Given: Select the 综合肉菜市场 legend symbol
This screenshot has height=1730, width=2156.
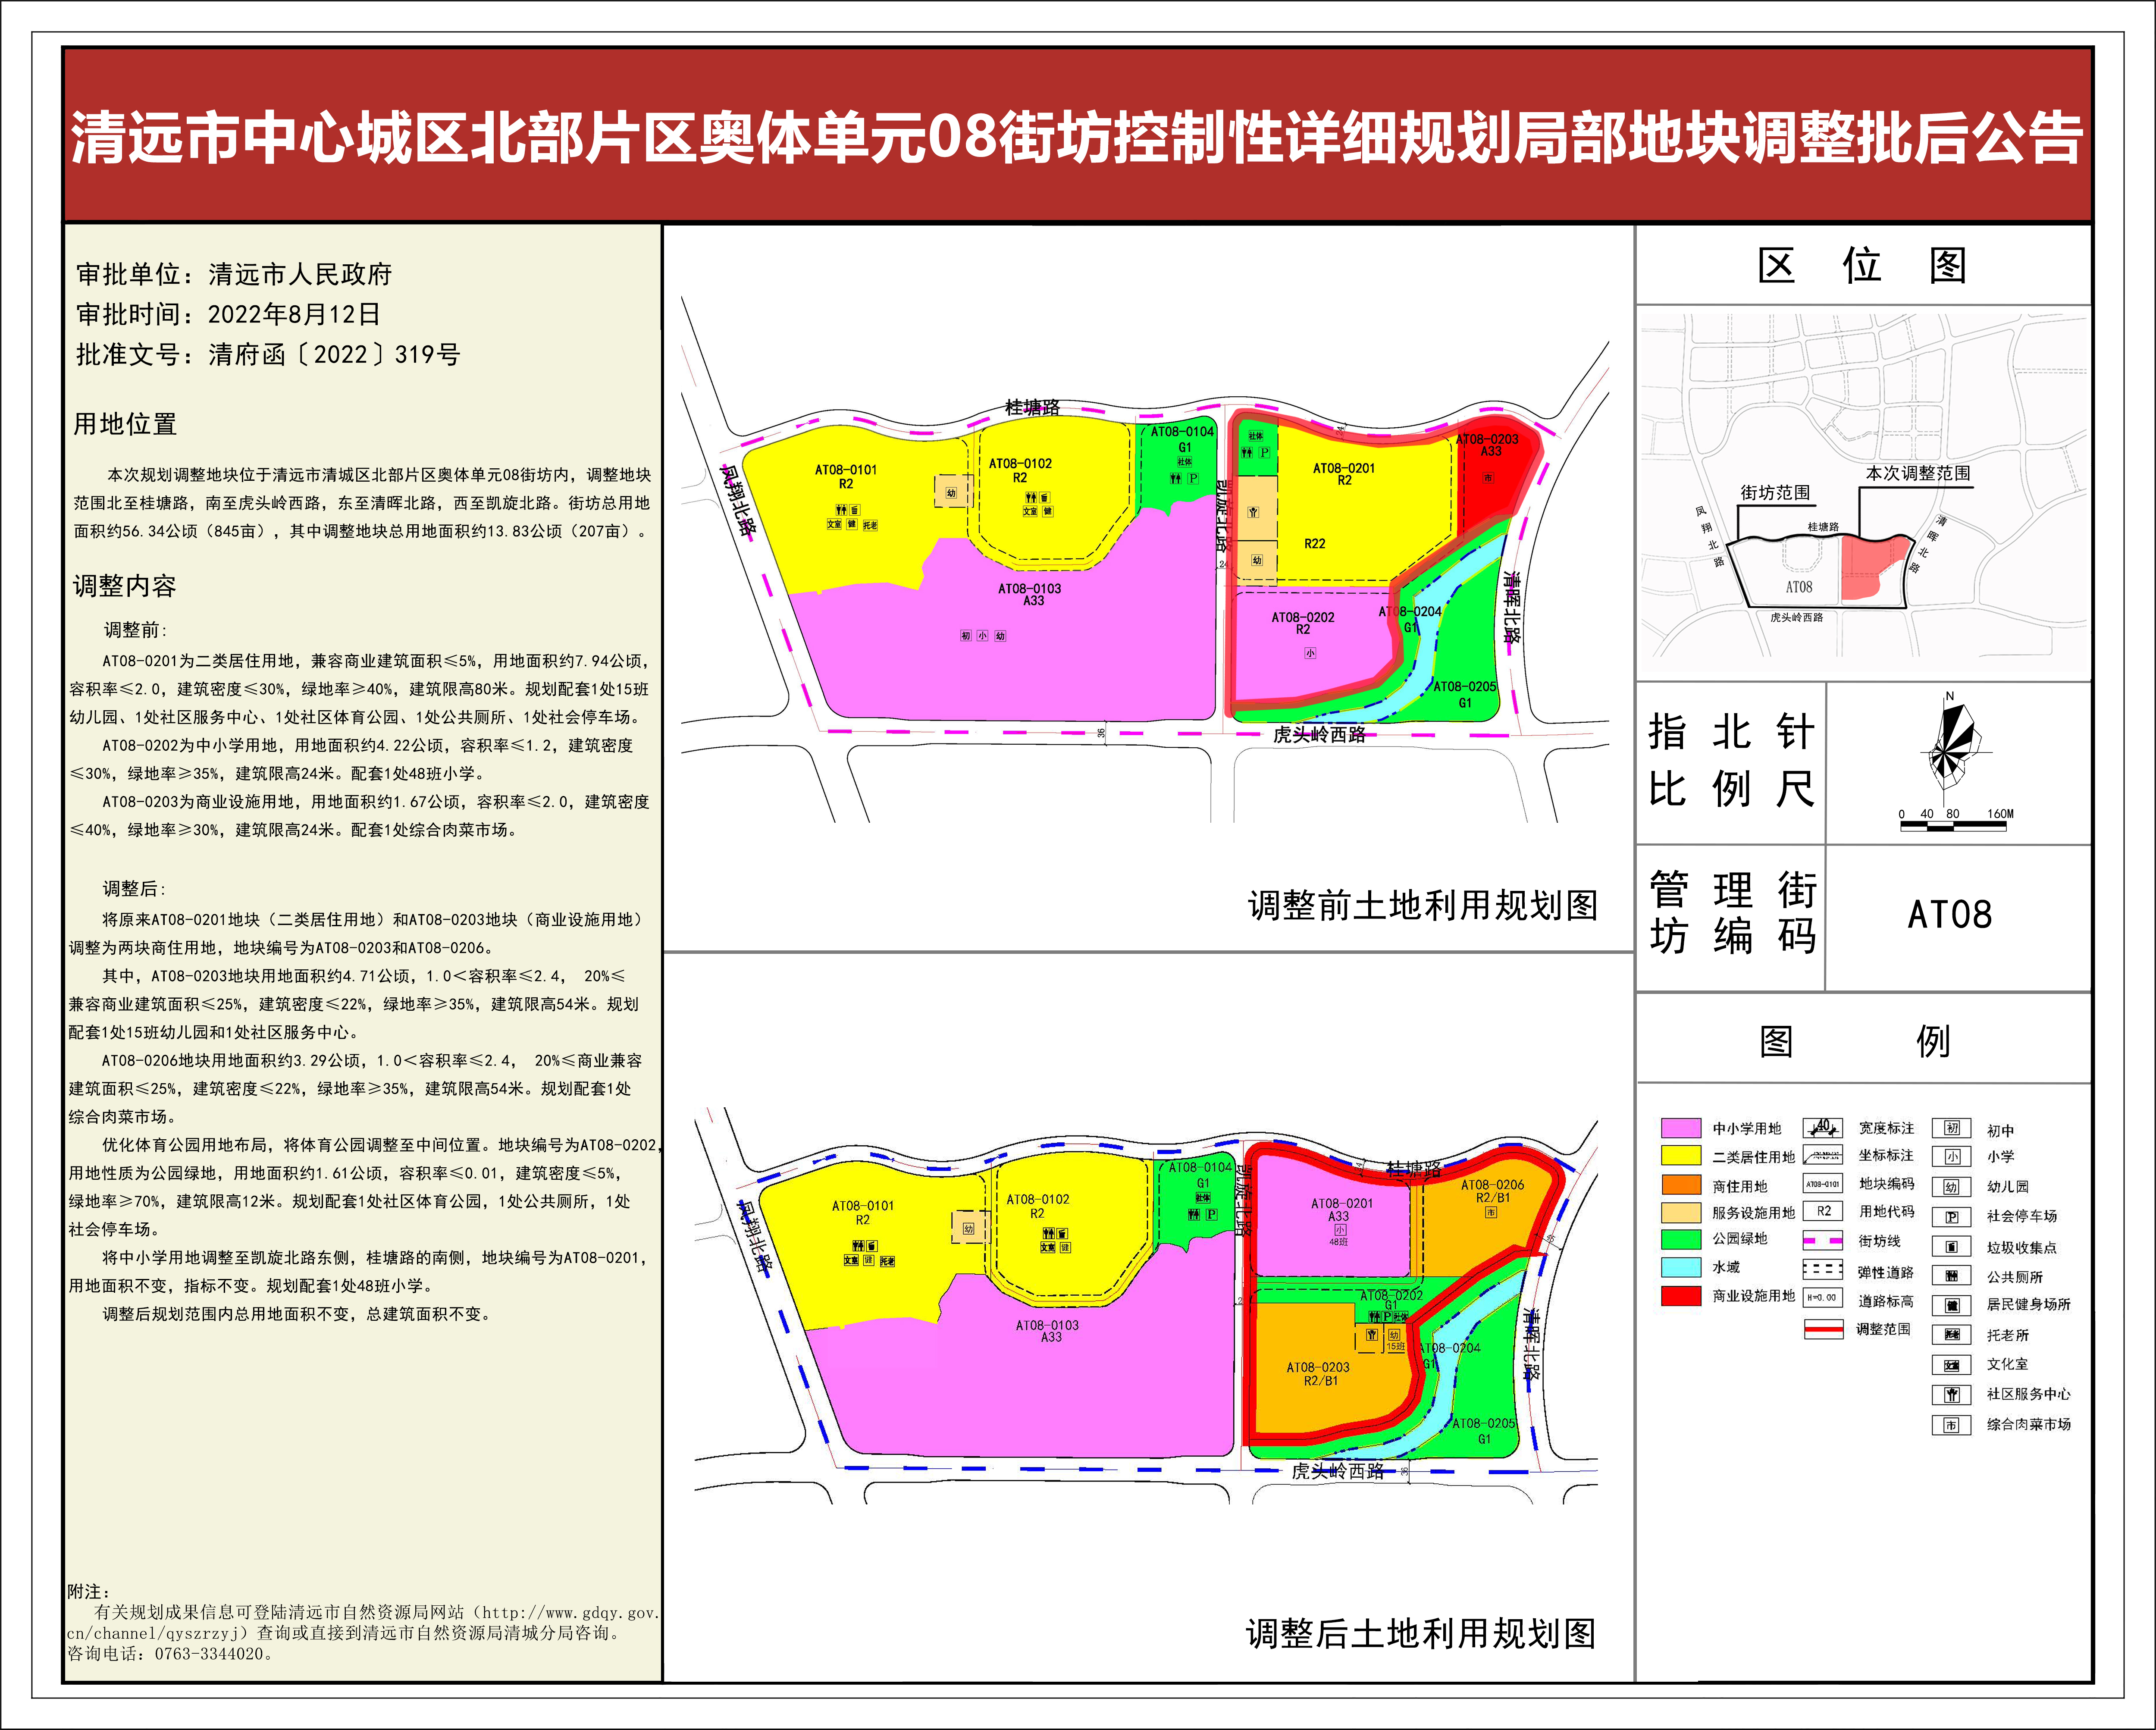Looking at the screenshot, I should click(1951, 1425).
